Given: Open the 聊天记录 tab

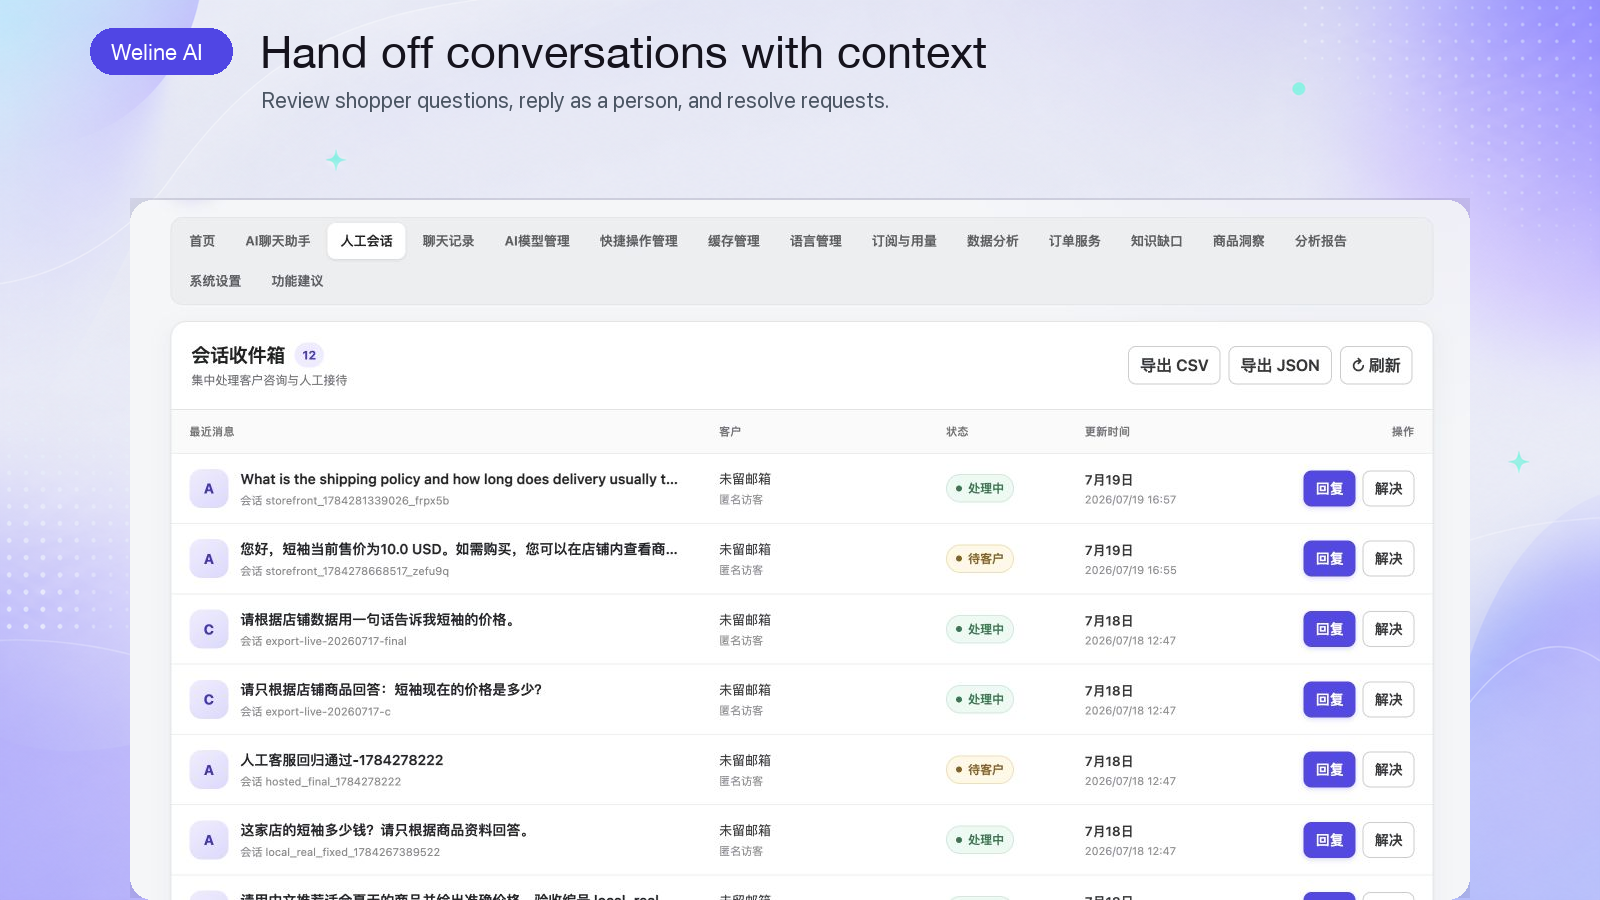Looking at the screenshot, I should pos(448,241).
